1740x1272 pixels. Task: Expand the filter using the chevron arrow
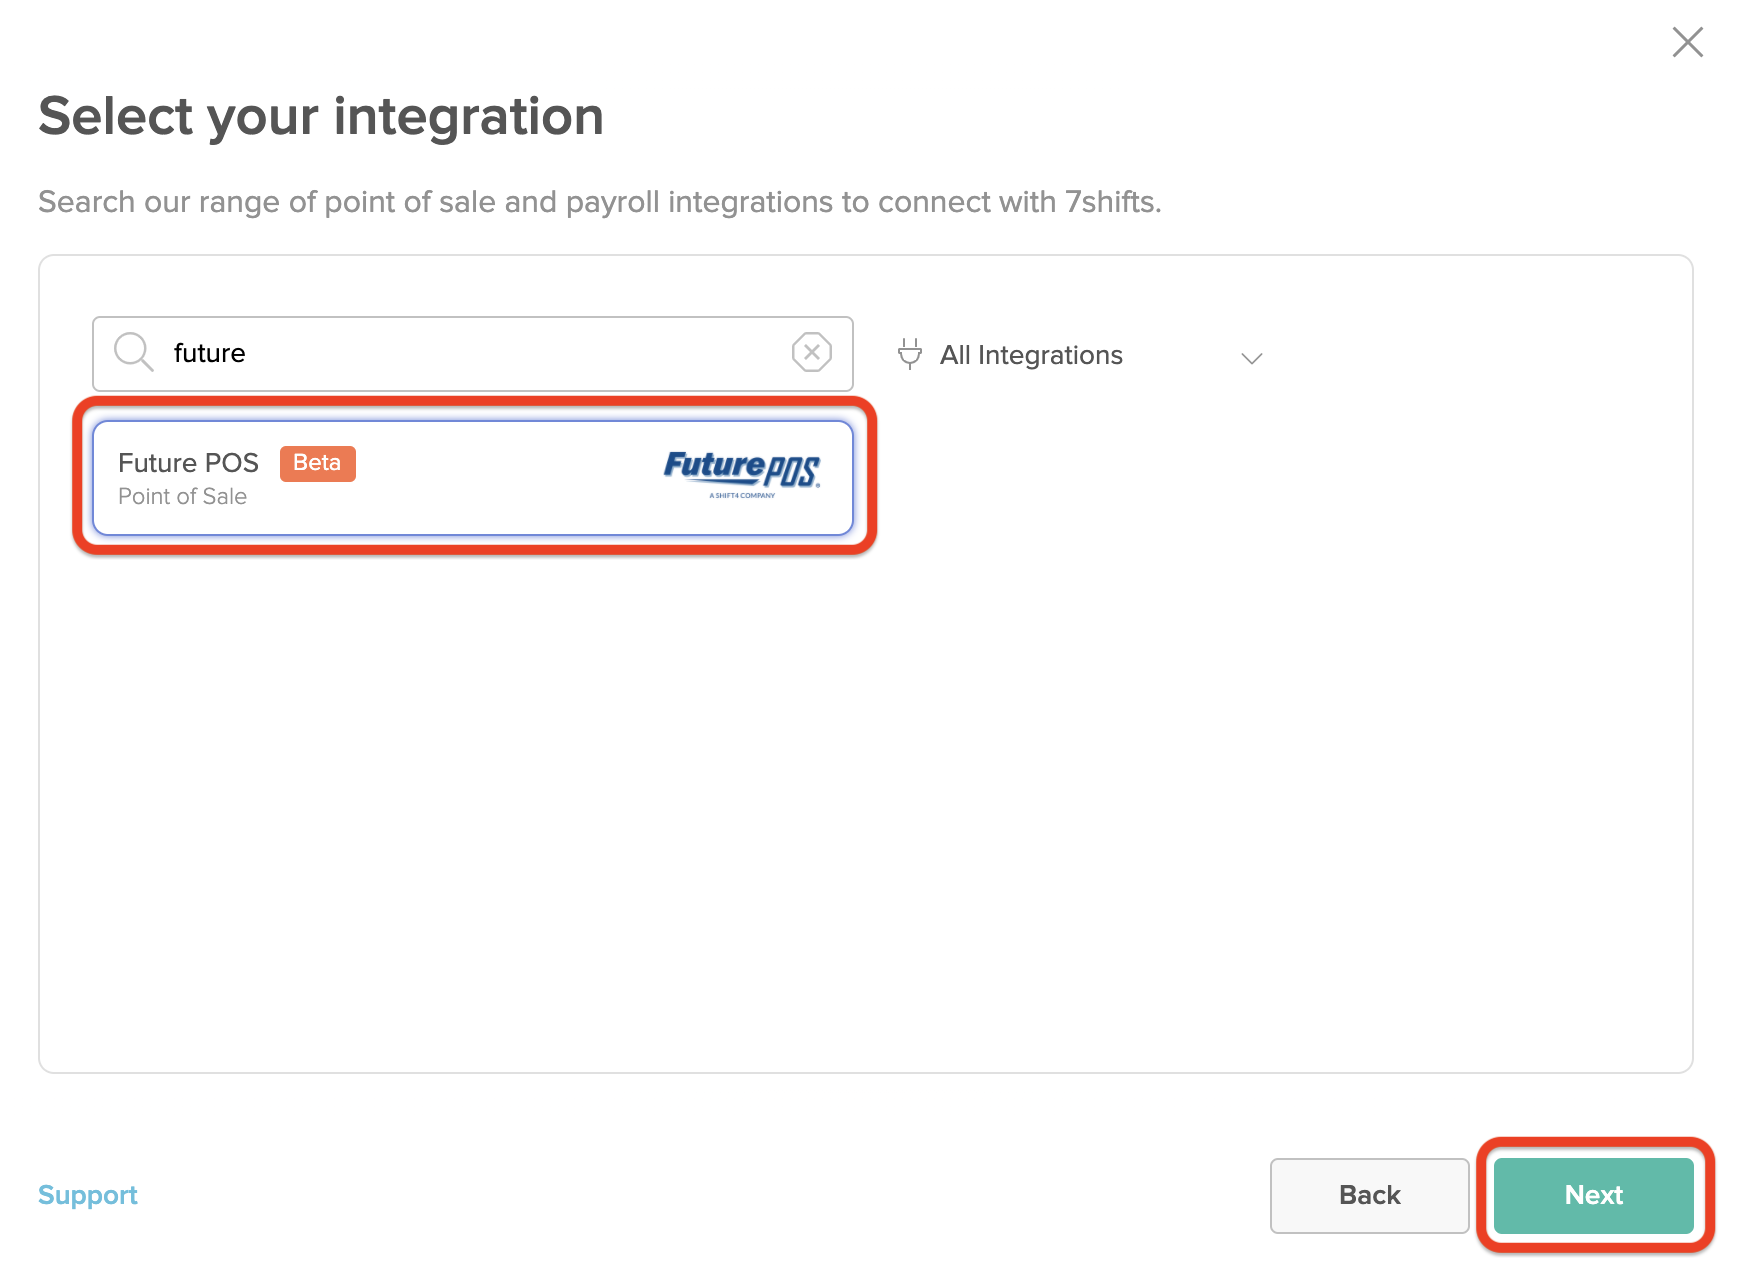point(1251,358)
